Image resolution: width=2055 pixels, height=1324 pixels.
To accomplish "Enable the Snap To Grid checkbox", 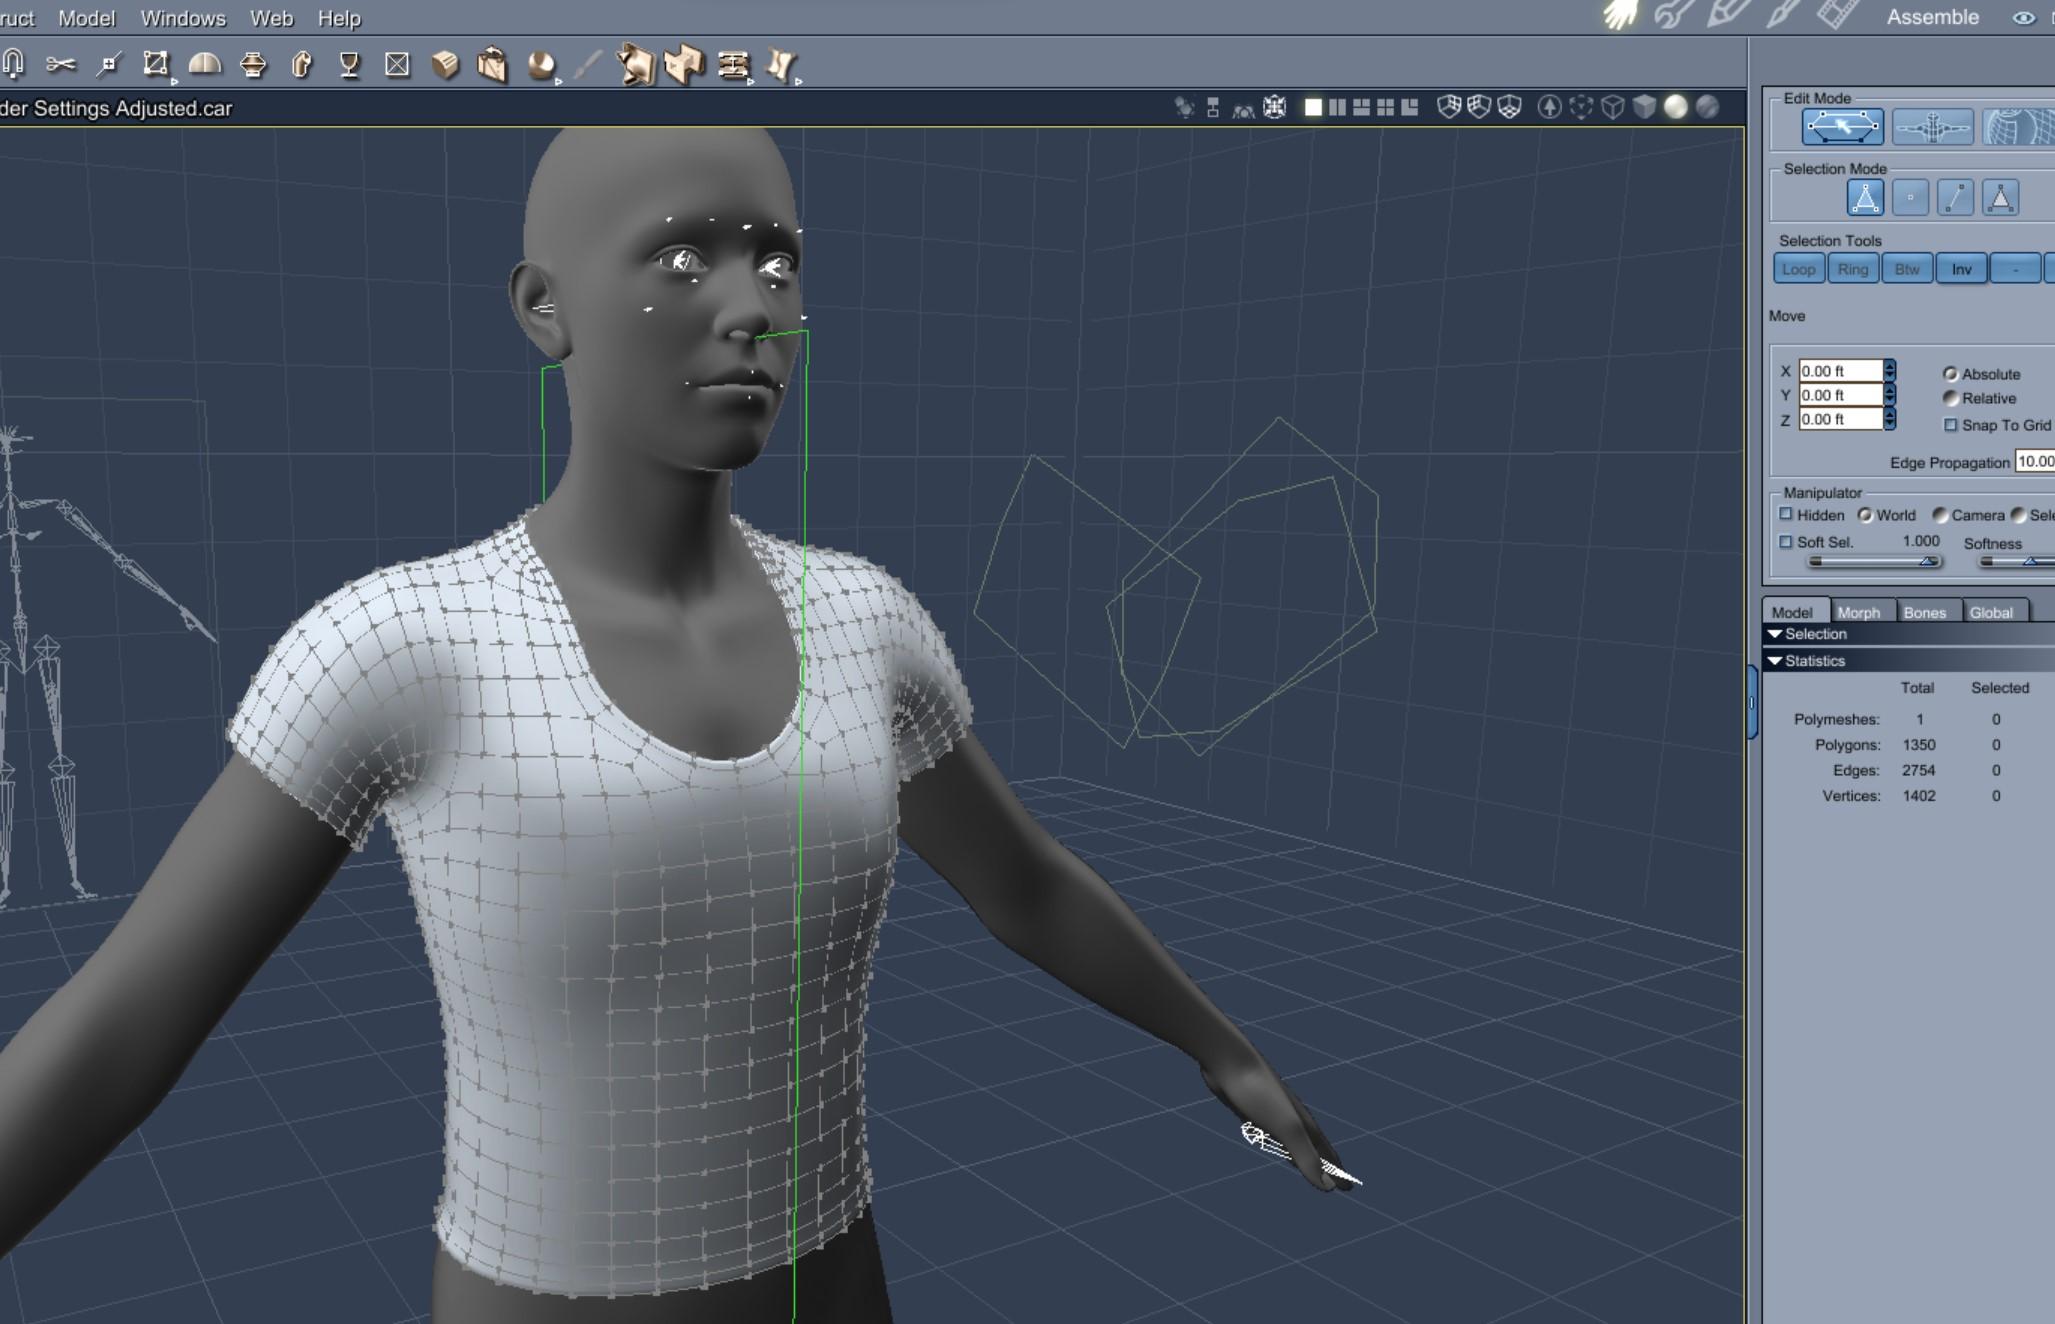I will tap(1950, 425).
